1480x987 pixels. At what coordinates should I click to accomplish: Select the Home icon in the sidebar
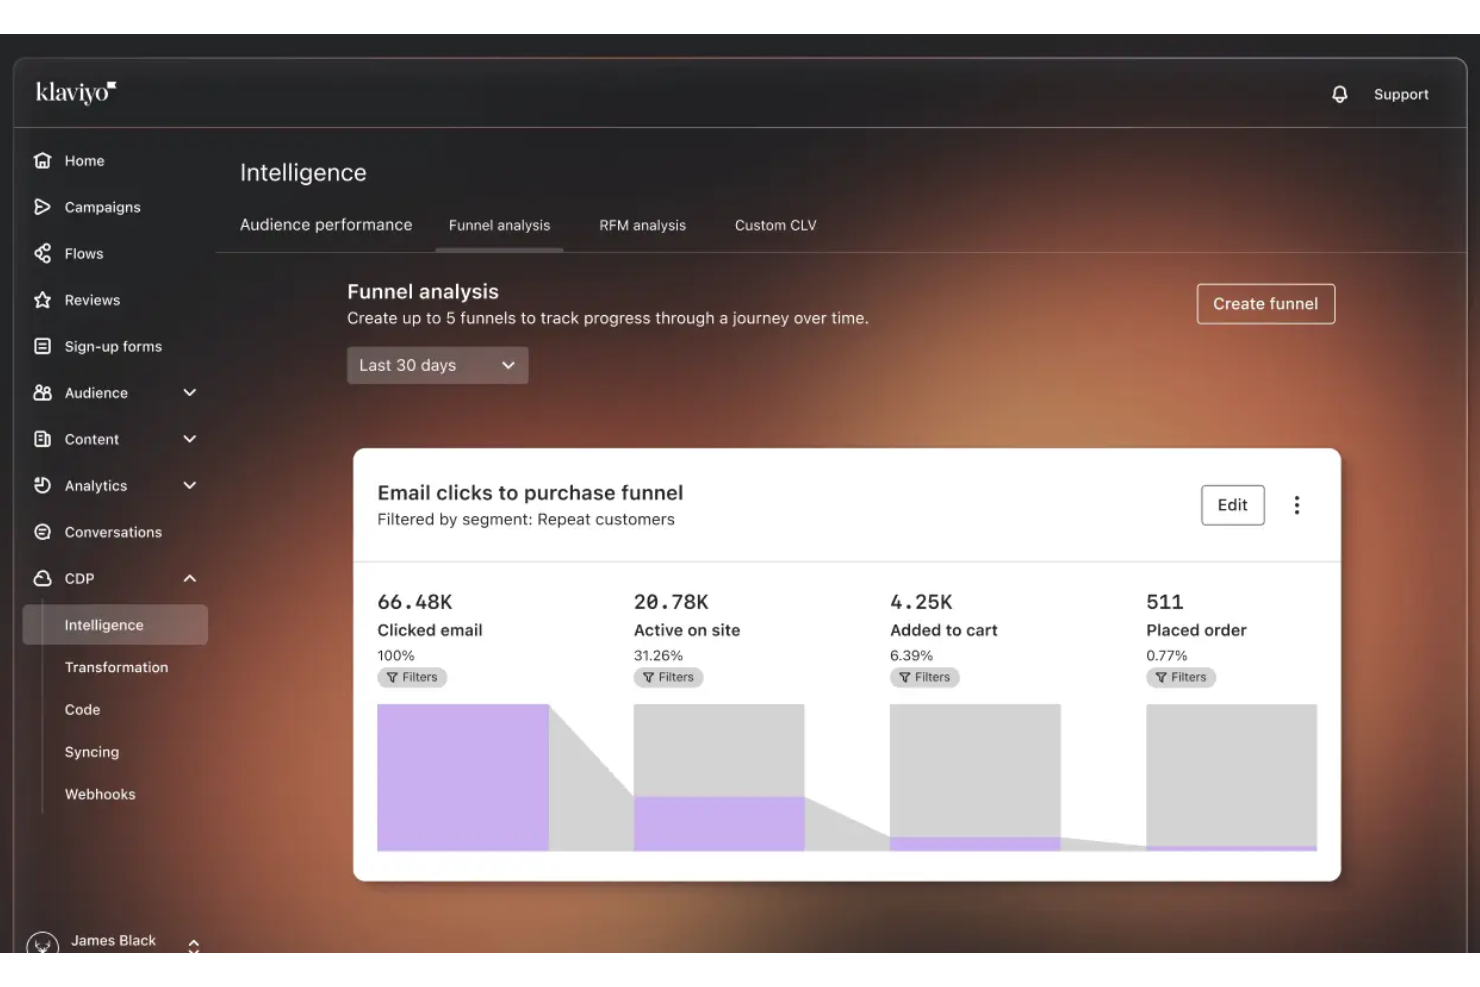tap(42, 160)
